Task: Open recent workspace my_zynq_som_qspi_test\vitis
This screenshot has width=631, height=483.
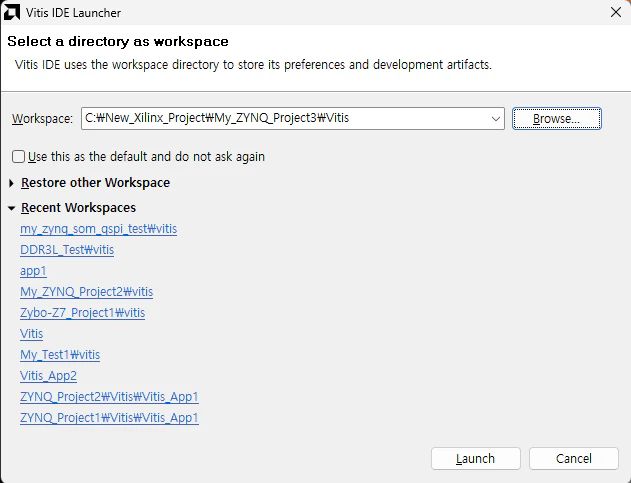Action: click(99, 229)
